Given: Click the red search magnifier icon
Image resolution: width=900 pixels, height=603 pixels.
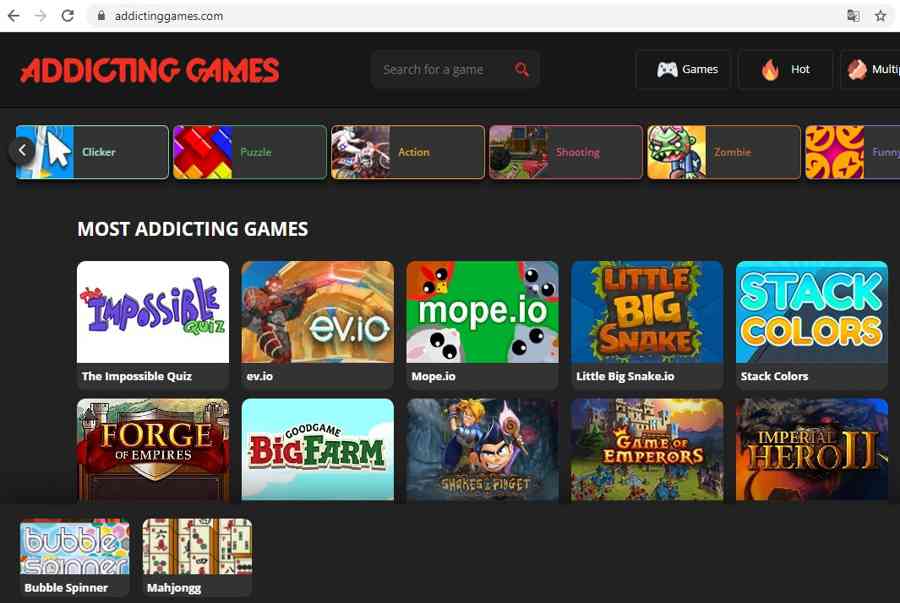Looking at the screenshot, I should pyautogui.click(x=522, y=69).
